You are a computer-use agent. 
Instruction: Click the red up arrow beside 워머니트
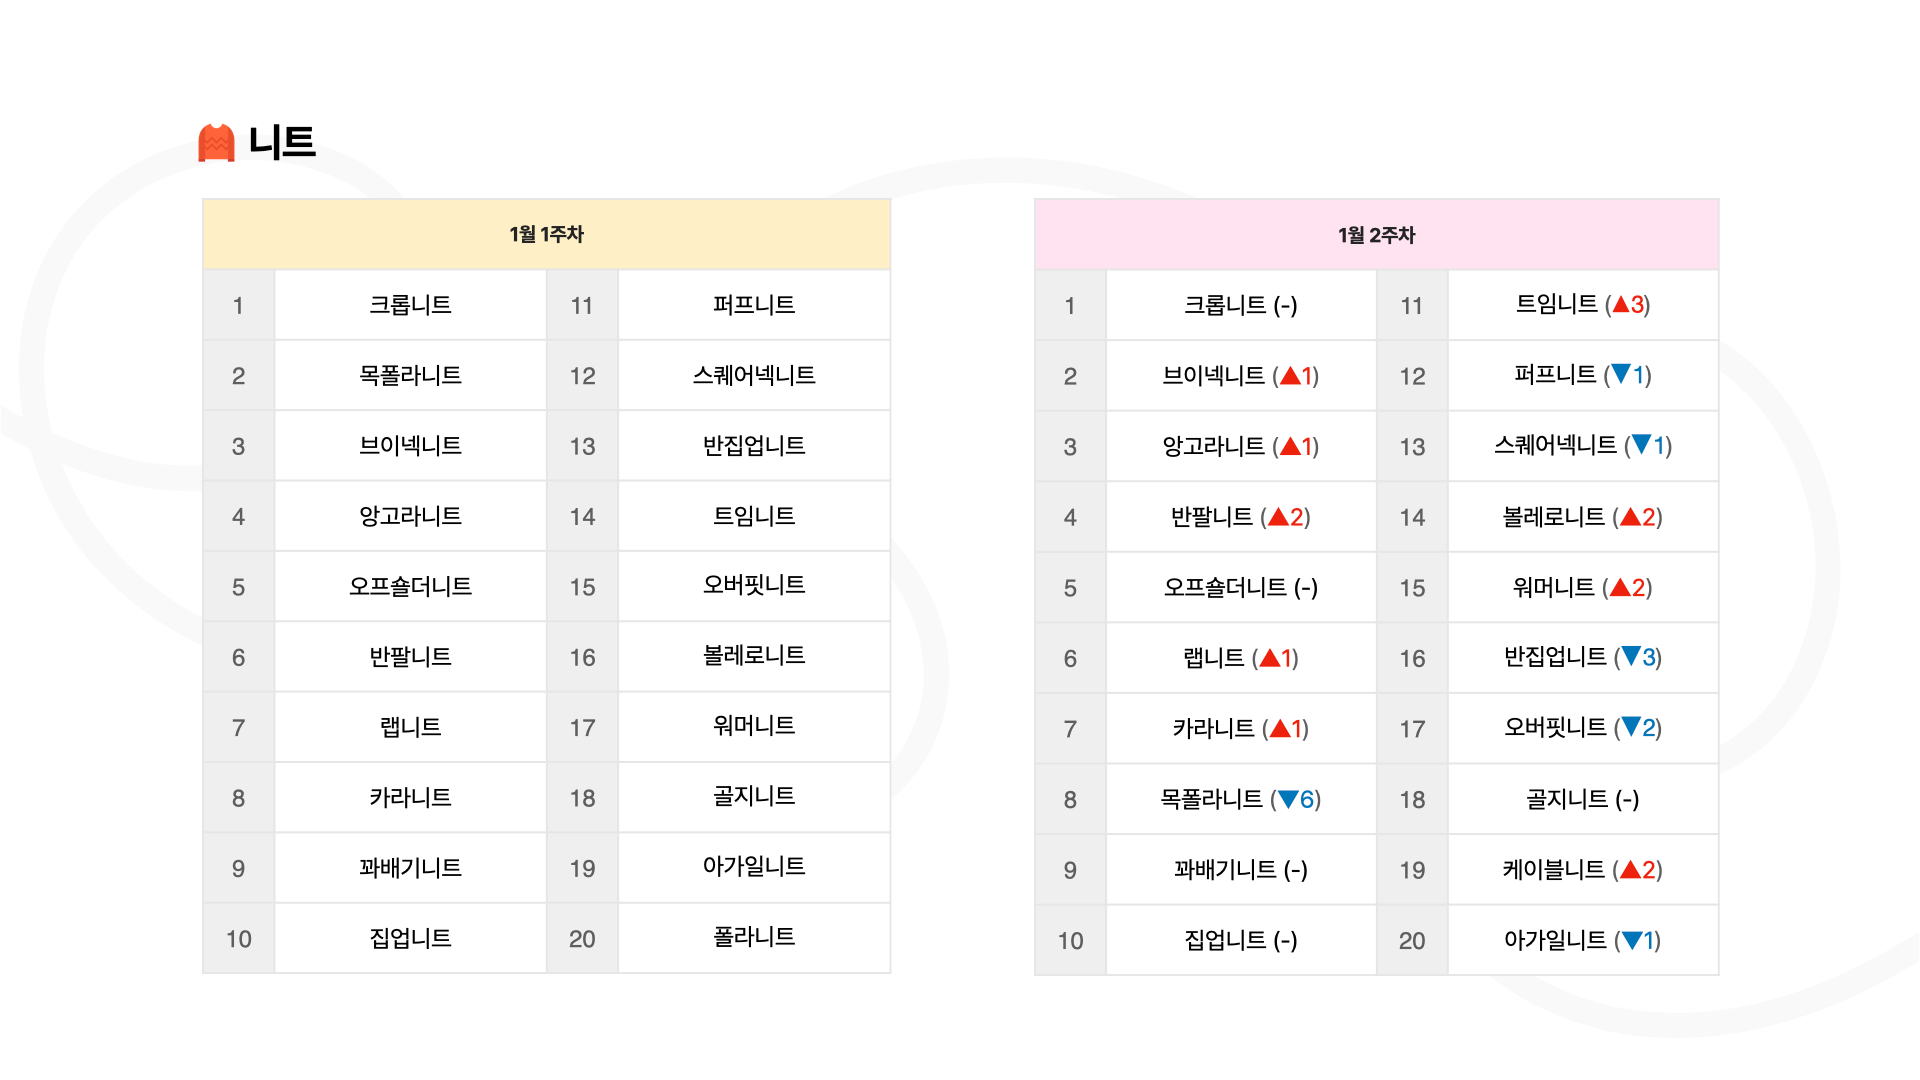pyautogui.click(x=1620, y=587)
